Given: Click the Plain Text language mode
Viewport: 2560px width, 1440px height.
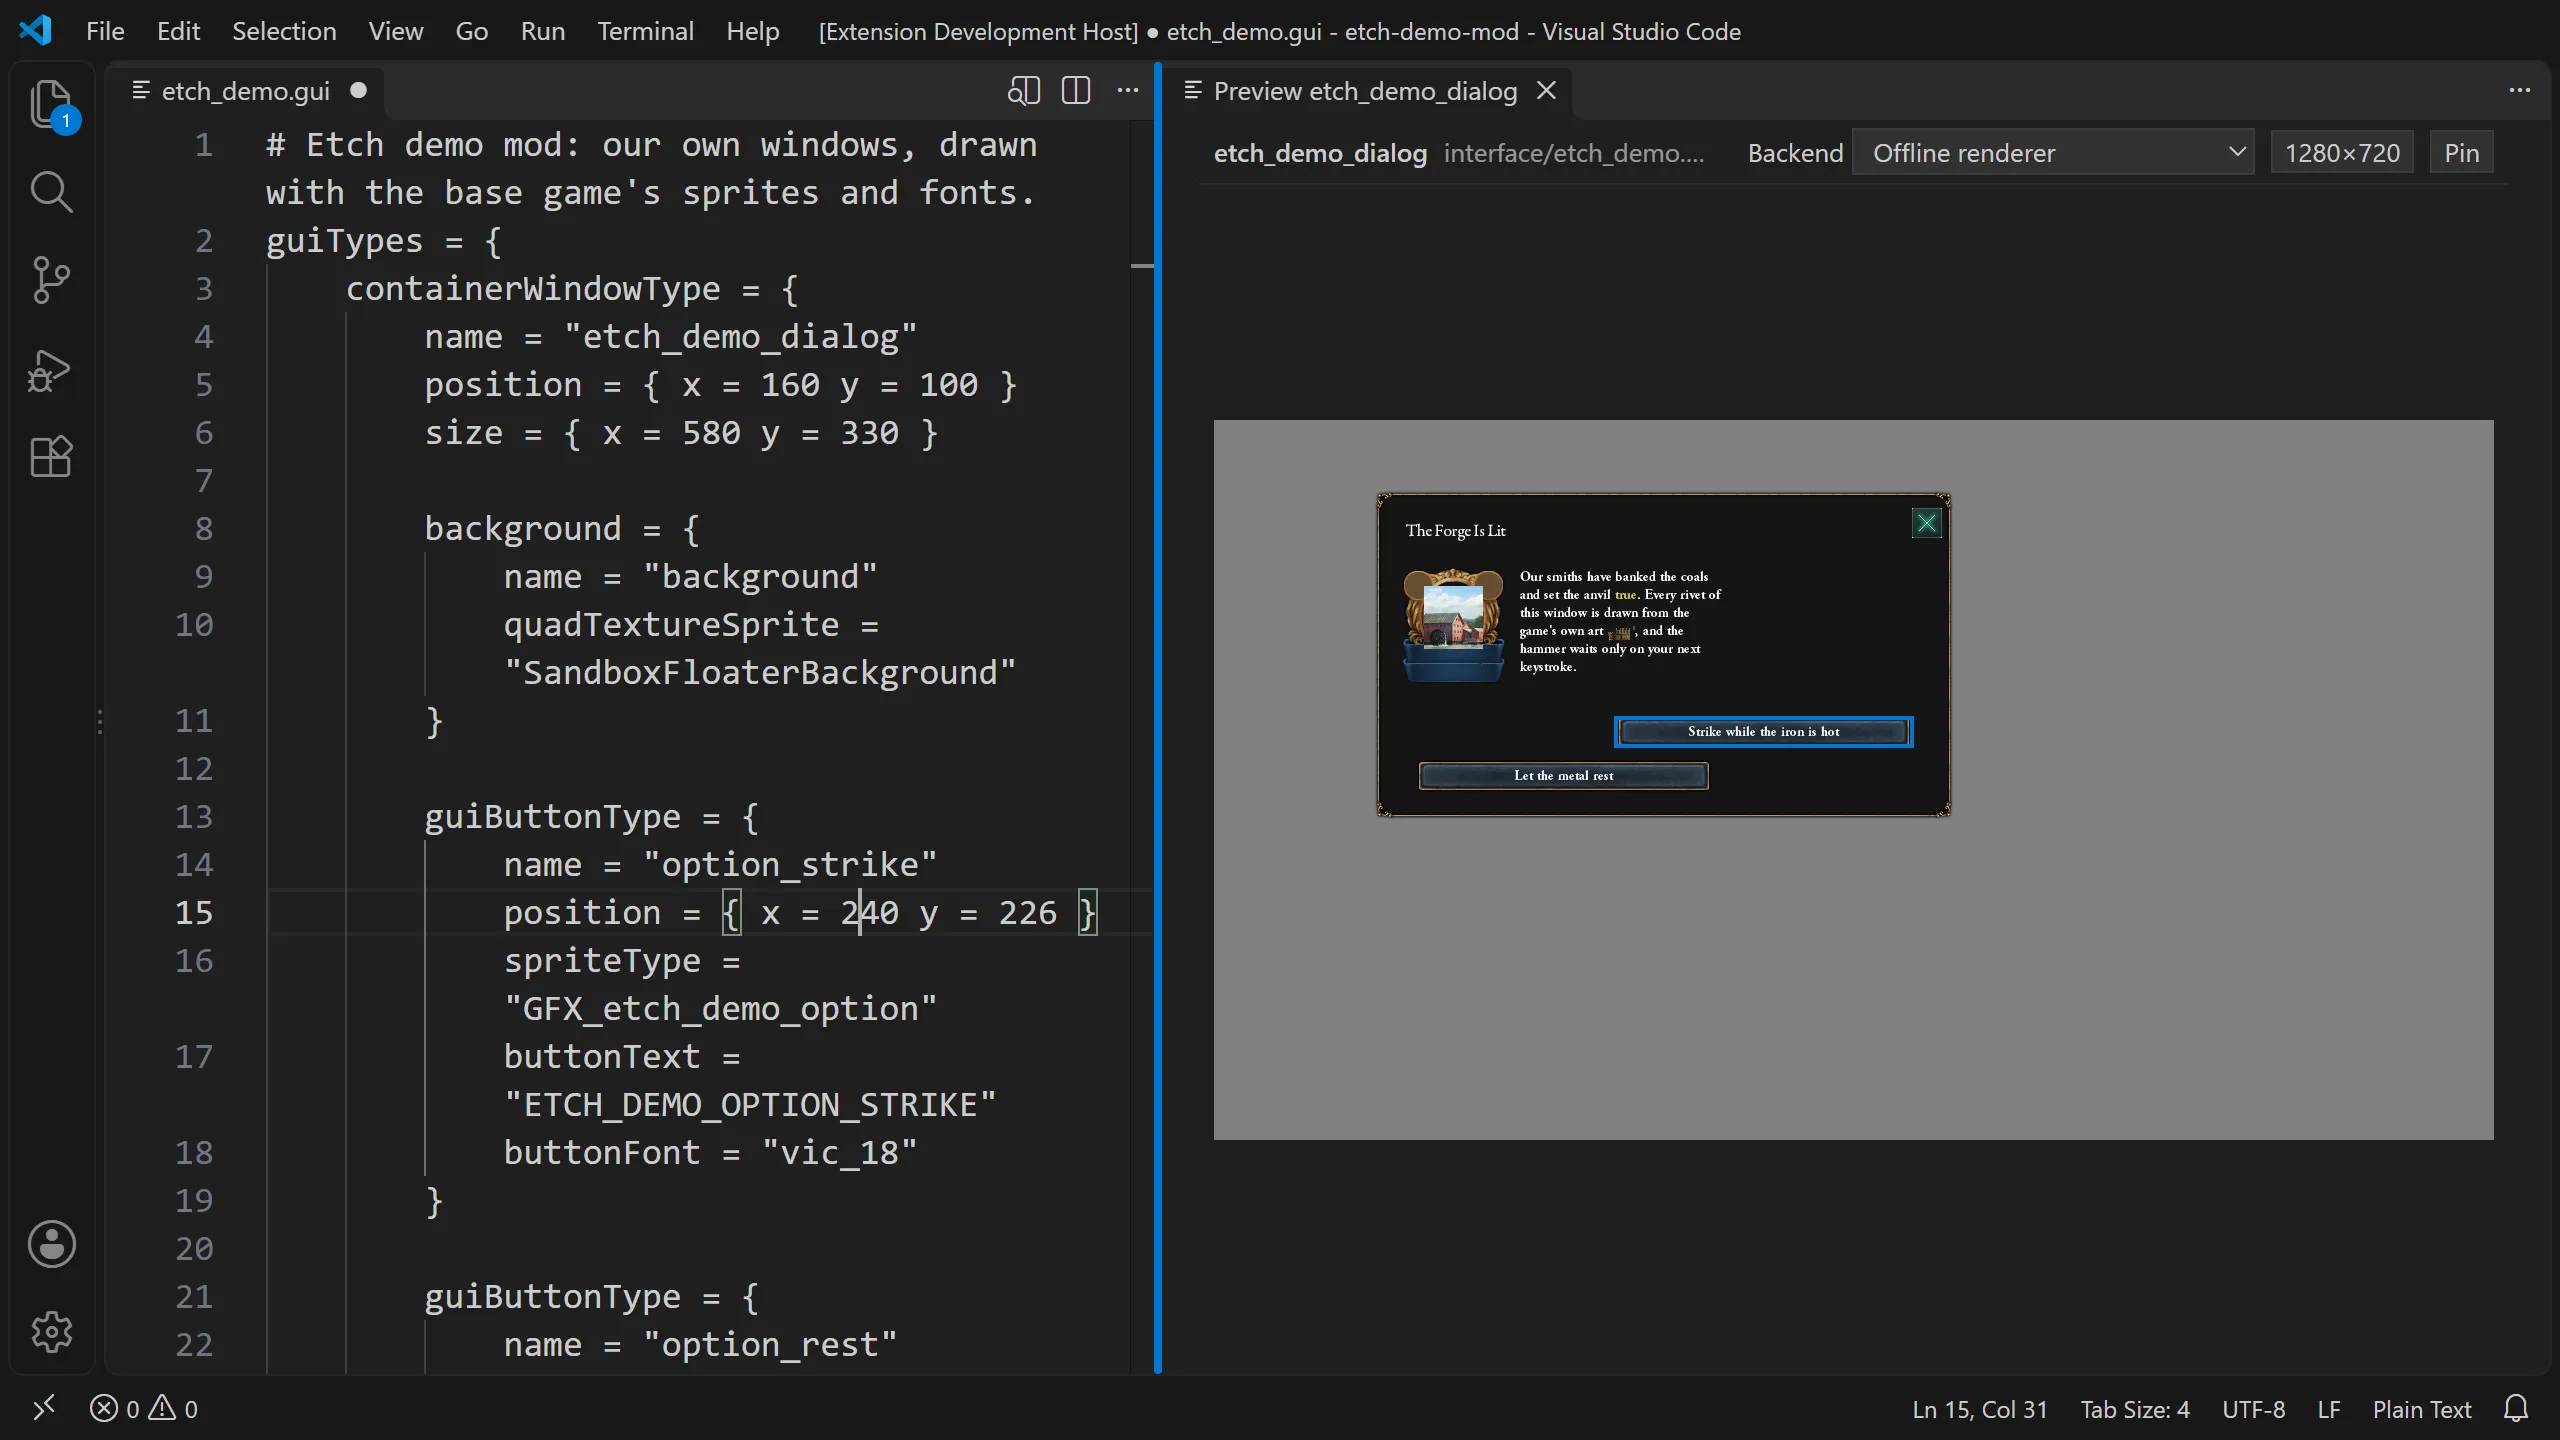Looking at the screenshot, I should click(2422, 1409).
